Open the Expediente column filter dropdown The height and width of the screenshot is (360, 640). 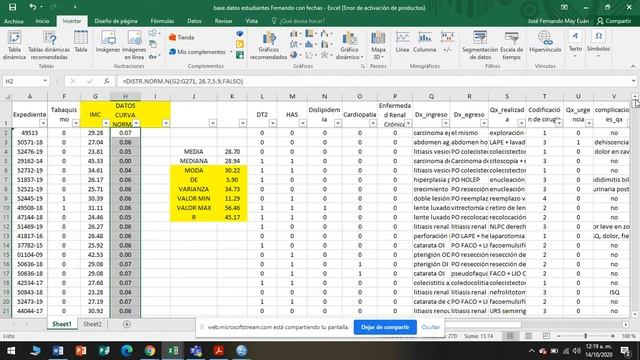[x=43, y=123]
